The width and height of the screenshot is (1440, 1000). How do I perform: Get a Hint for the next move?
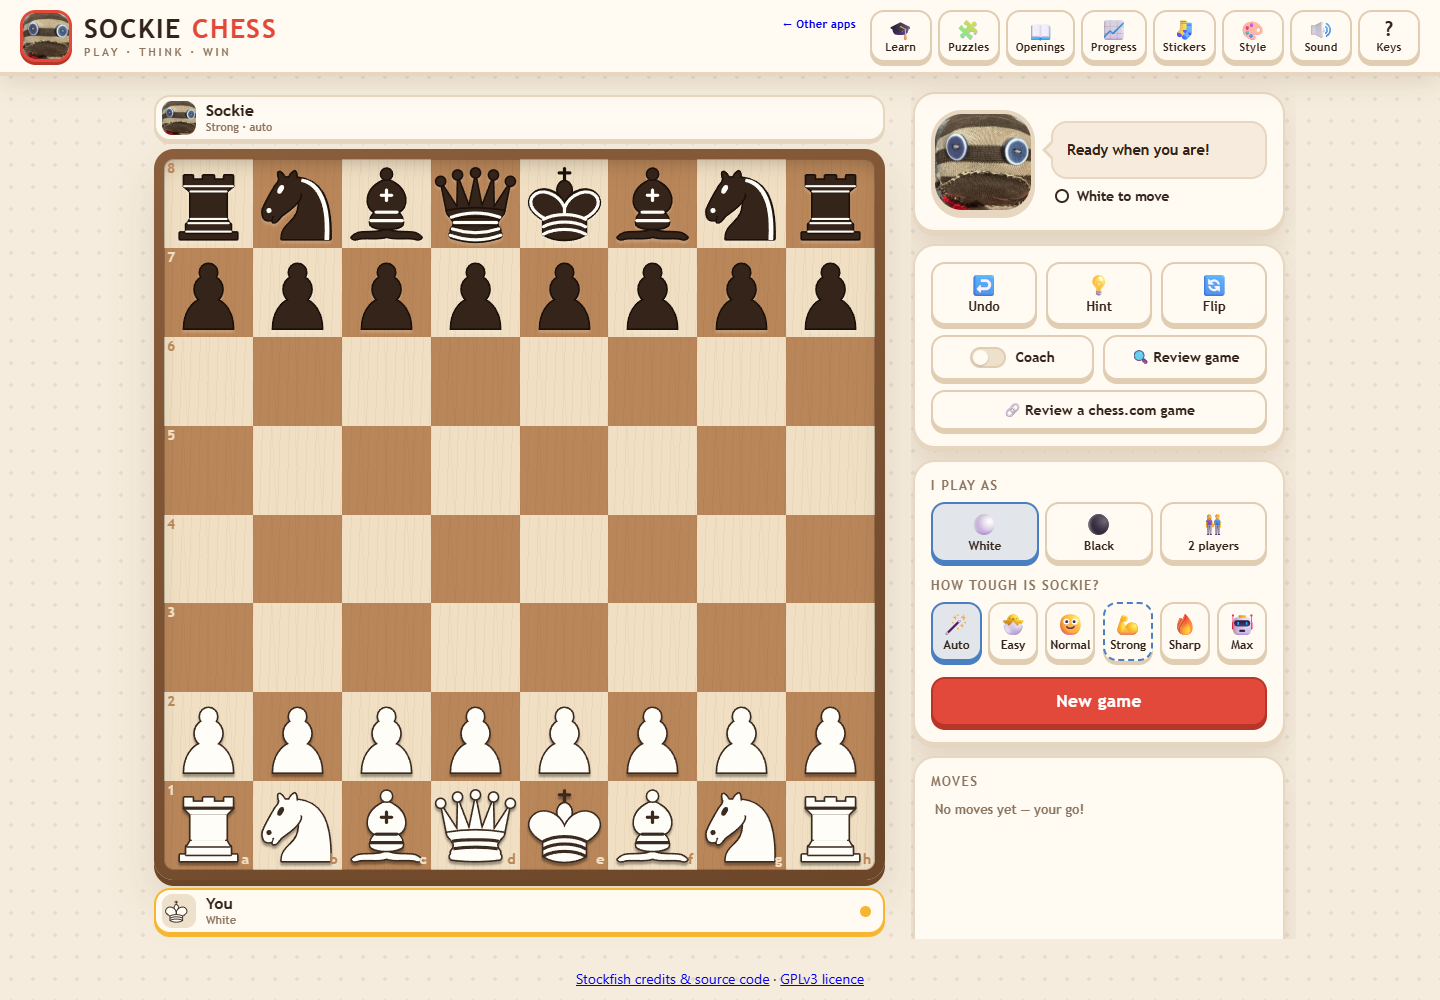click(x=1099, y=295)
